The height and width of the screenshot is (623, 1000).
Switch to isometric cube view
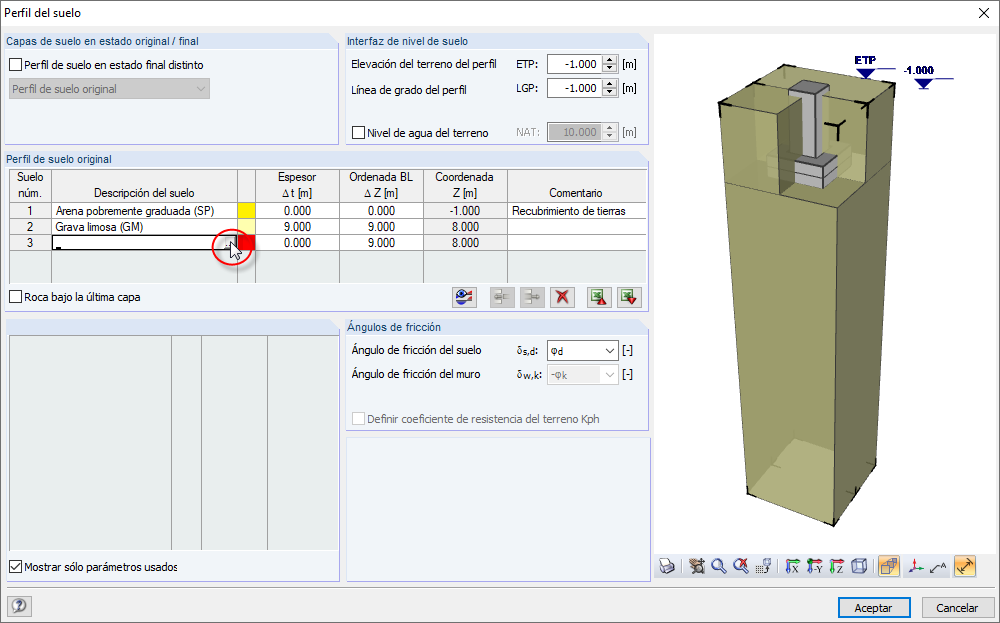coord(859,566)
